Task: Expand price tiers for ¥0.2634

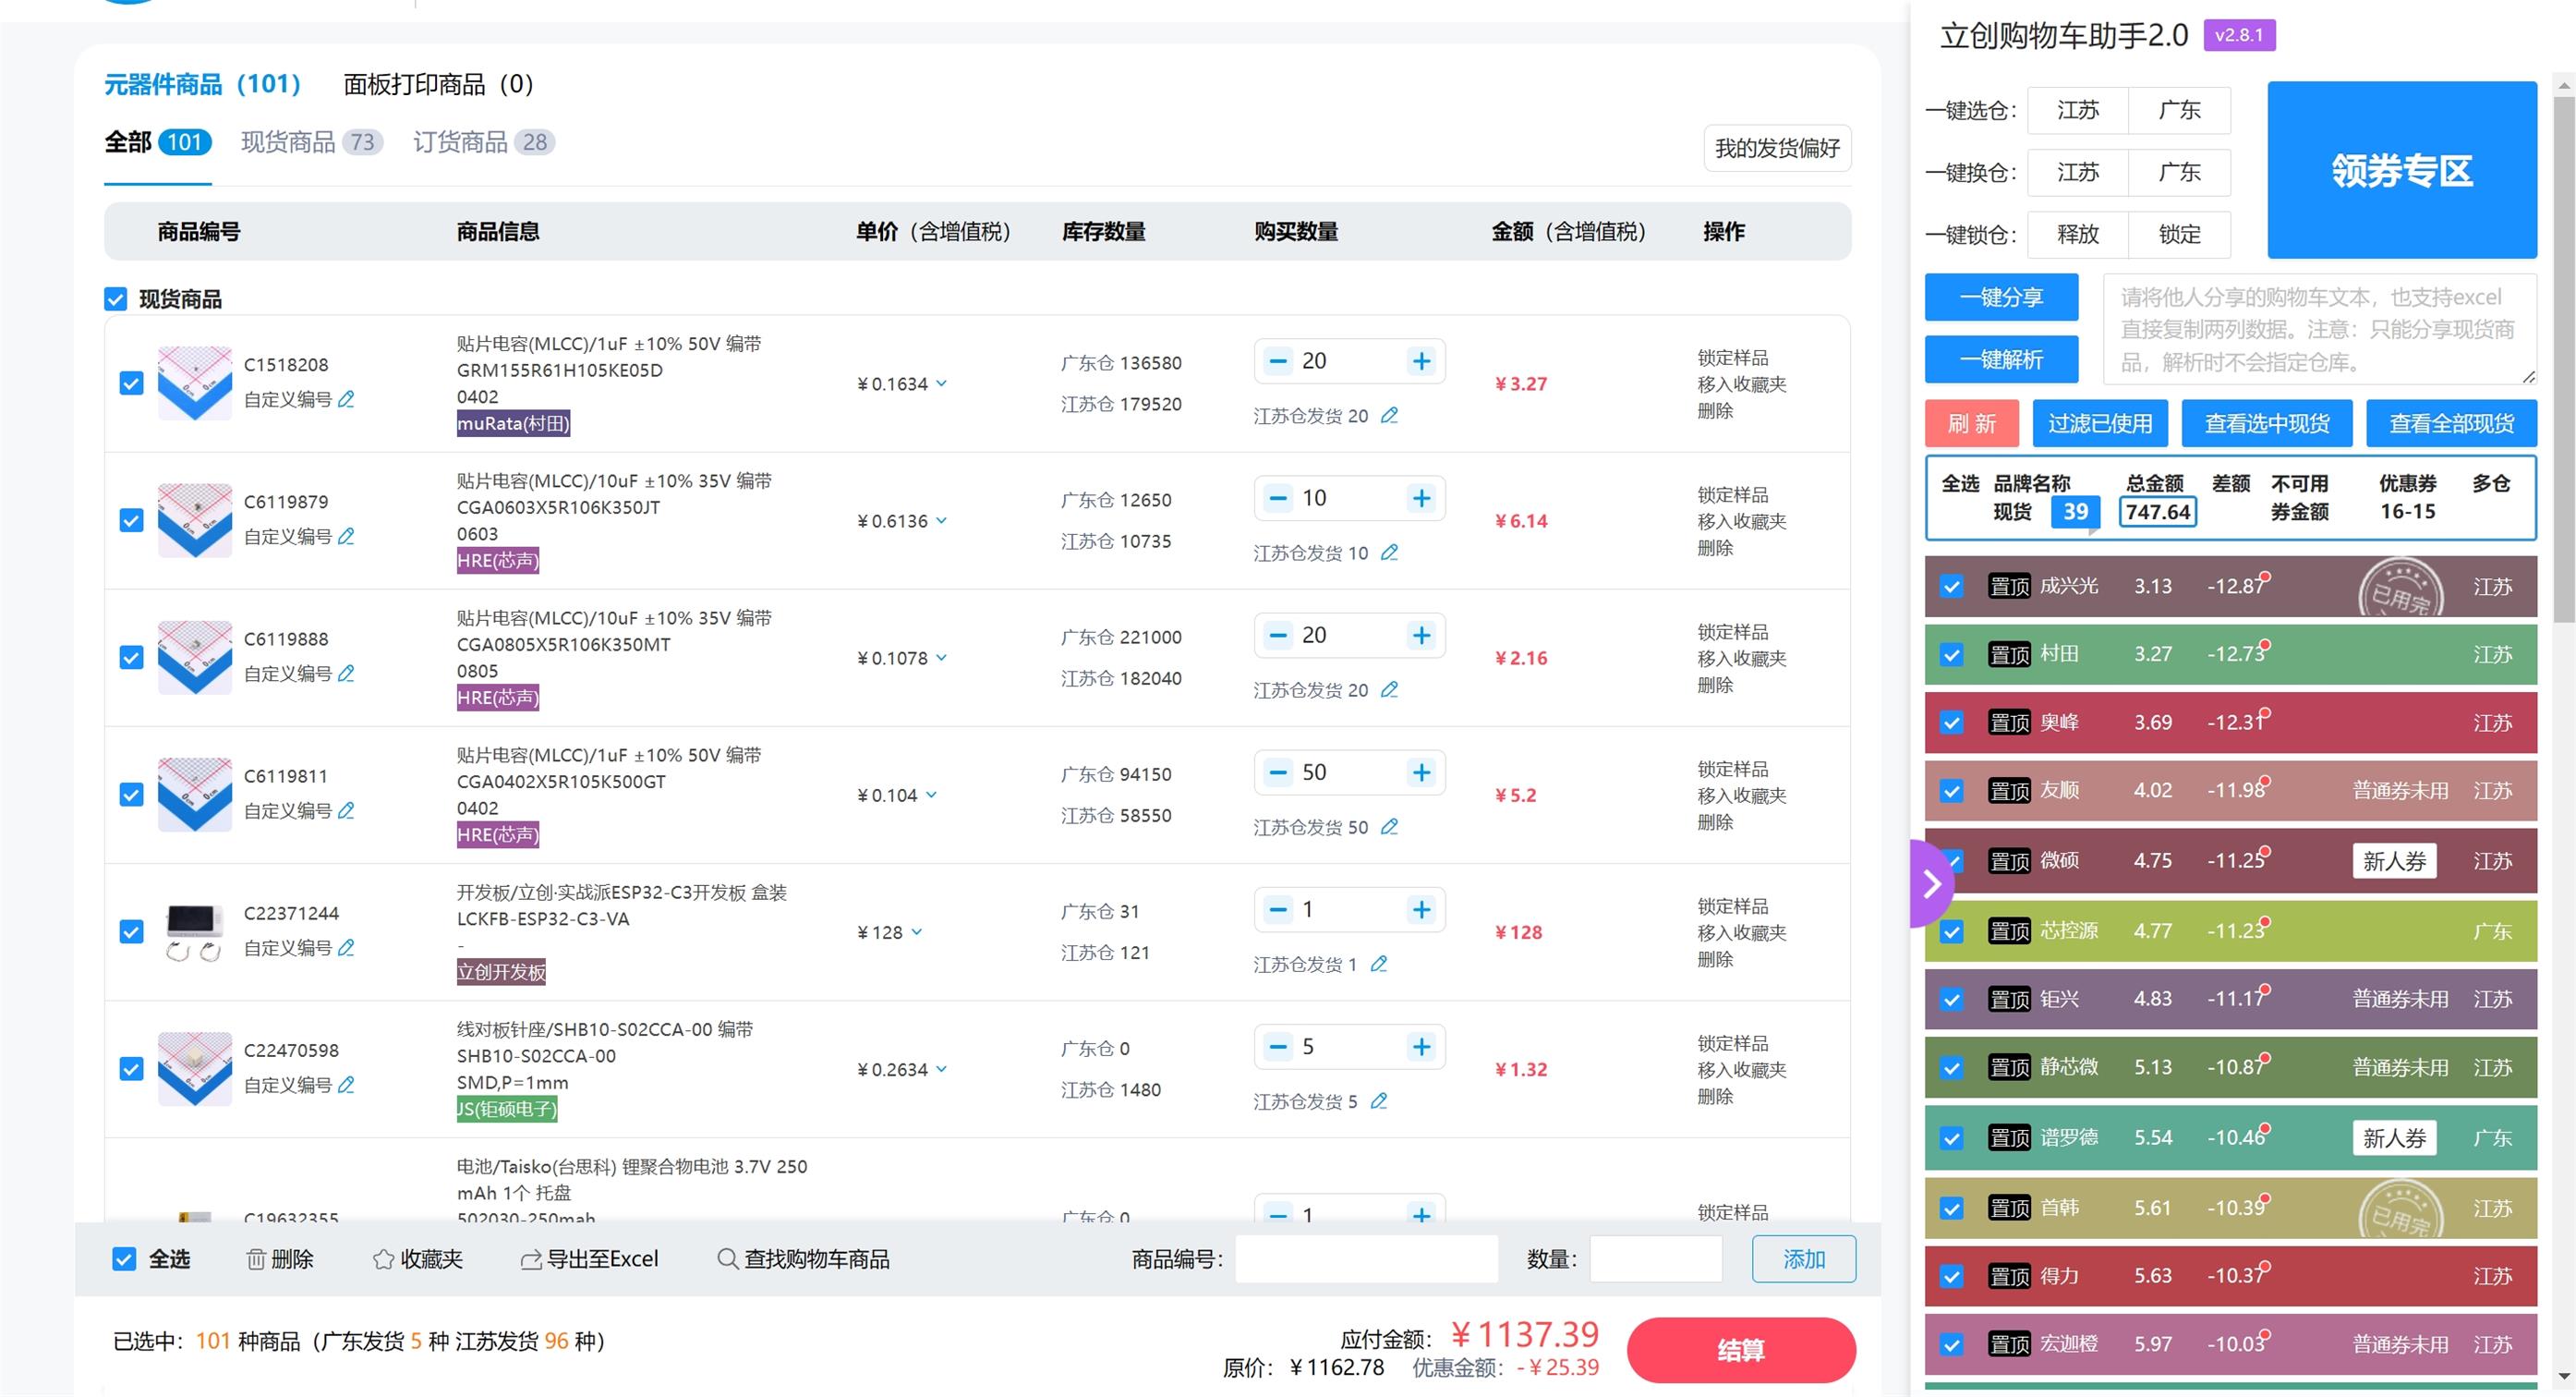Action: pyautogui.click(x=942, y=1068)
